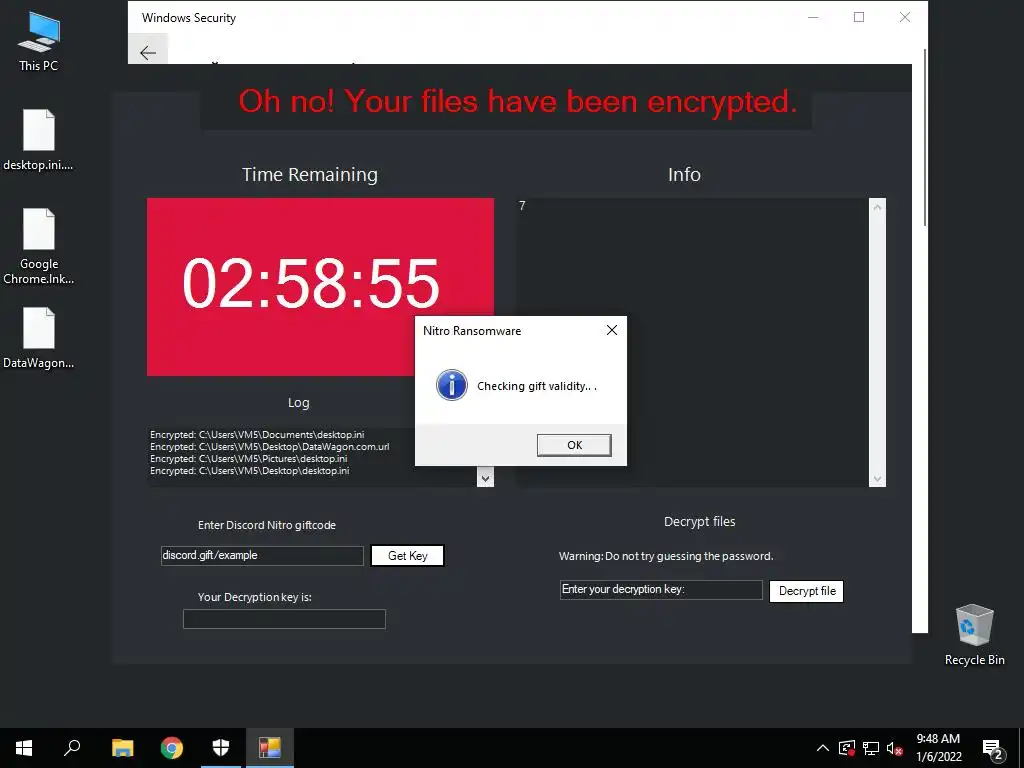Click Info panel scroll up arrow
This screenshot has height=768, width=1024.
[877, 207]
